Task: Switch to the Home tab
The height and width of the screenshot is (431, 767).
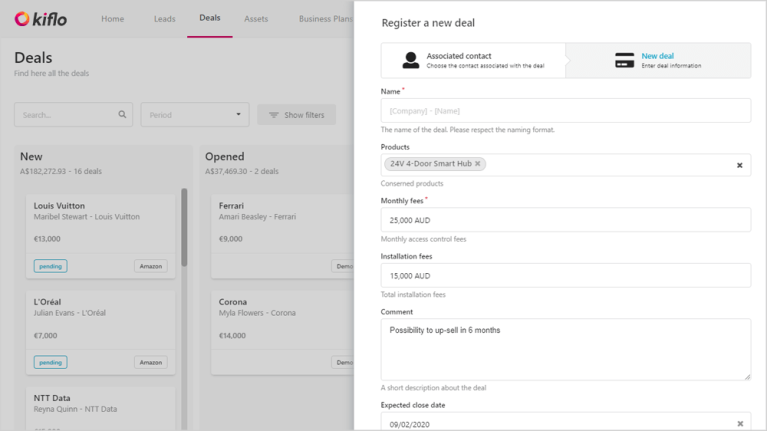Action: click(x=113, y=19)
